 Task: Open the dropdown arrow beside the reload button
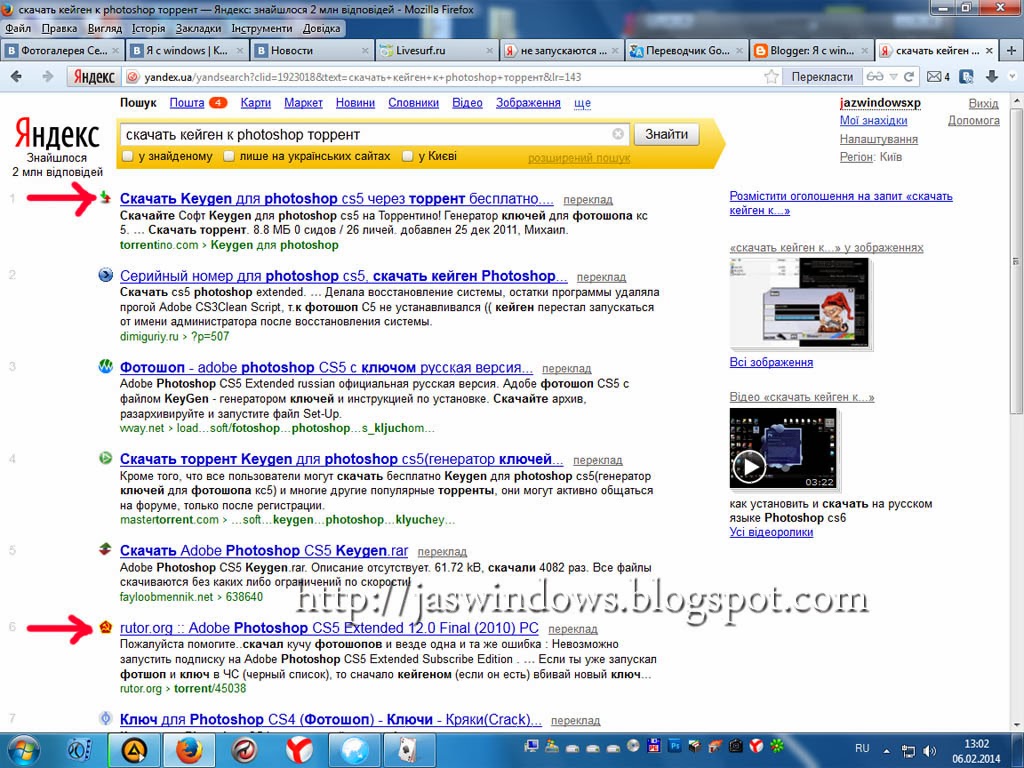pos(893,77)
